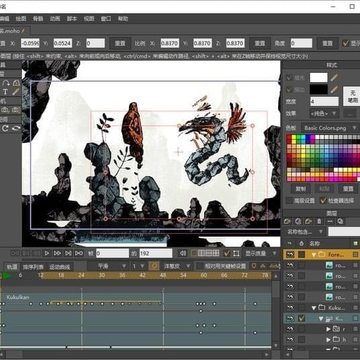This screenshot has width=360, height=360.
Task: Toggle the checked box left of the fullscreen icon
Action: click(x=227, y=253)
